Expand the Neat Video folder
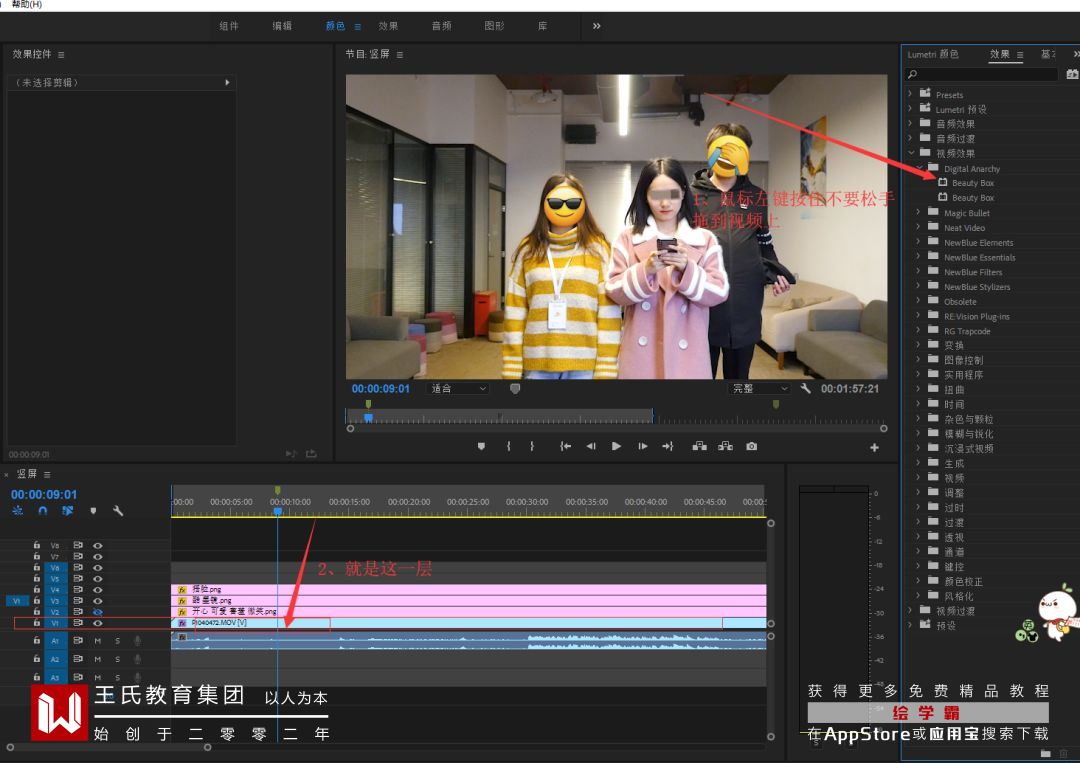Viewport: 1080px width, 763px height. (x=918, y=227)
